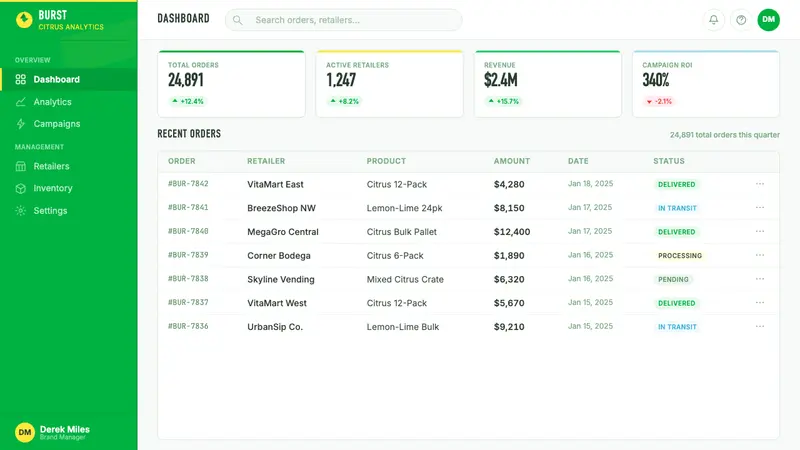Sort by the RETAILER column header

(x=266, y=161)
